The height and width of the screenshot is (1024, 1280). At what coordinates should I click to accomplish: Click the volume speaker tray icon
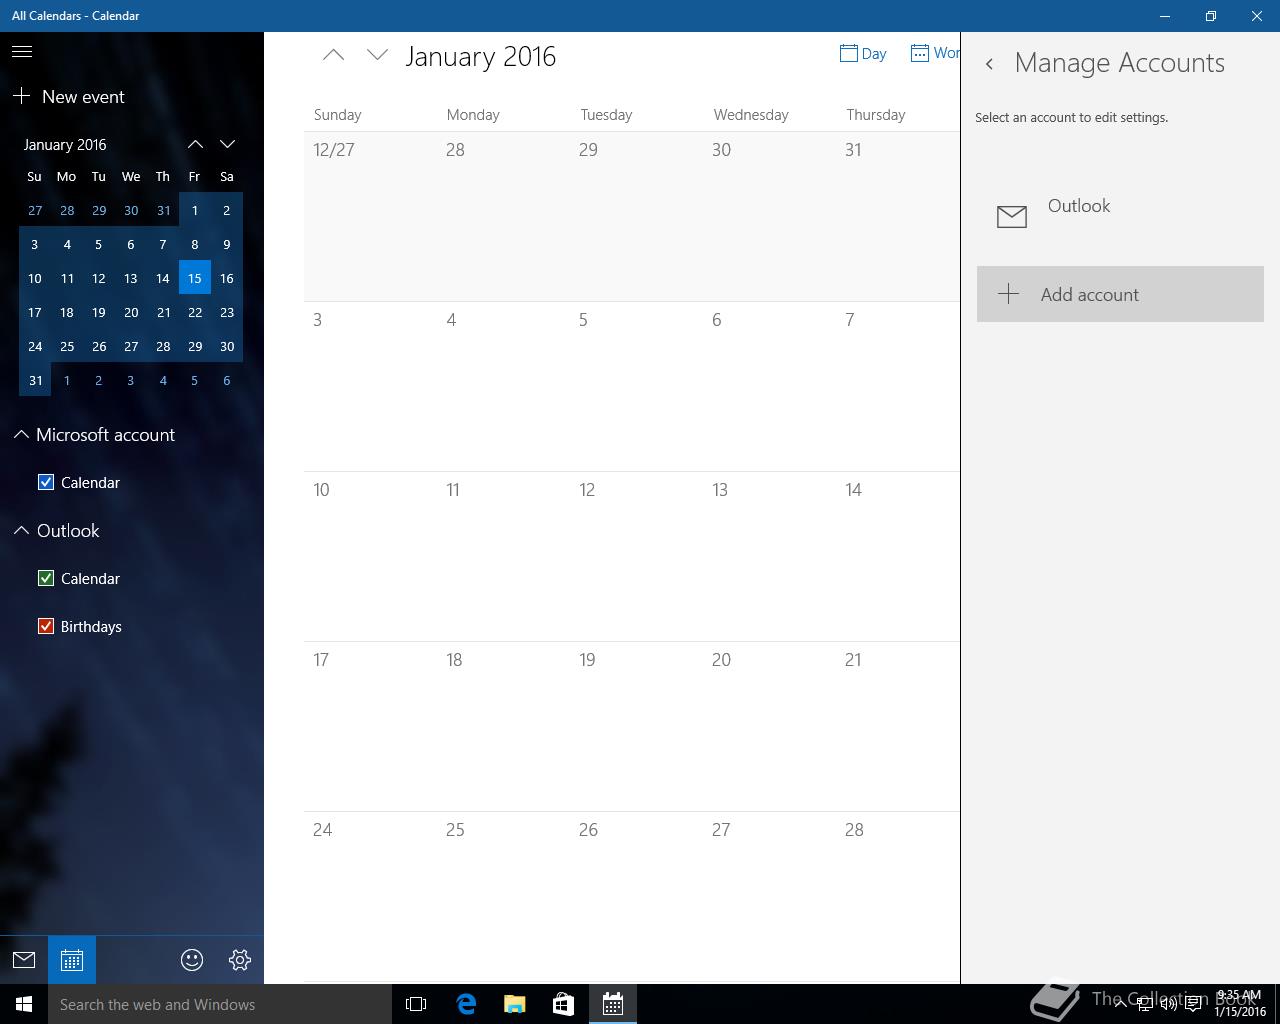[1168, 1004]
